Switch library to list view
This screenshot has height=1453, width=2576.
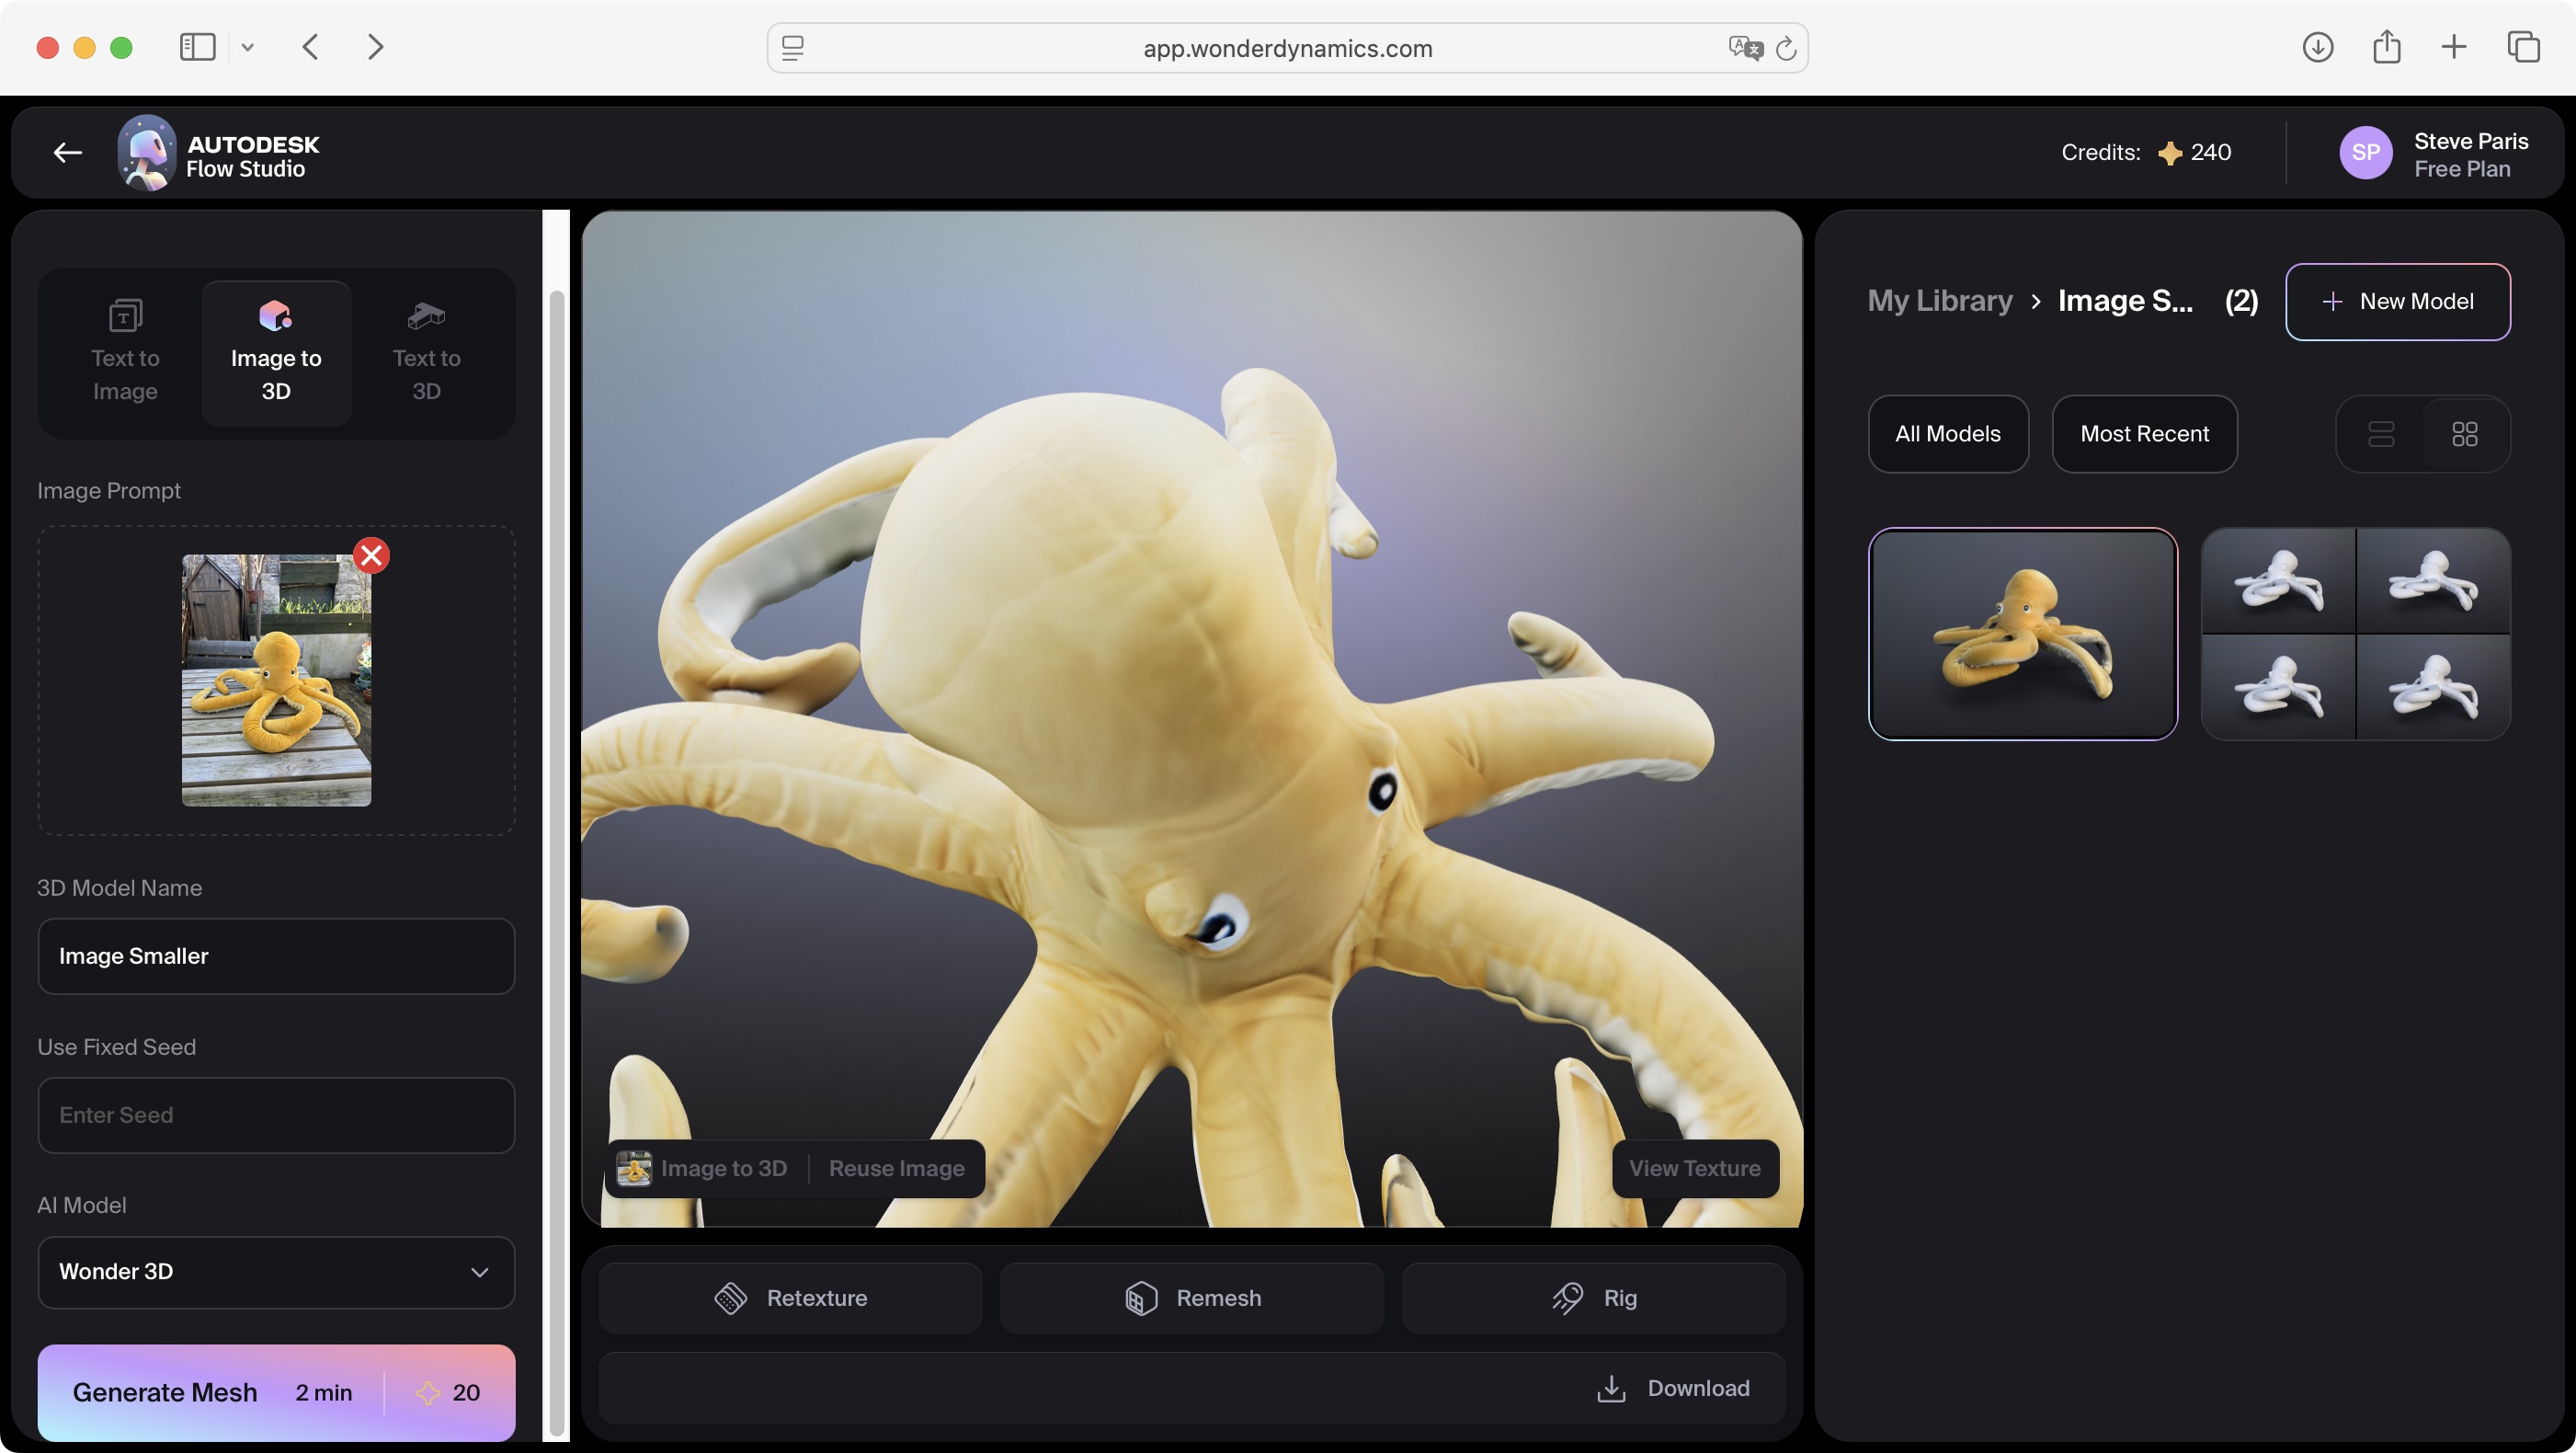pos(2383,434)
